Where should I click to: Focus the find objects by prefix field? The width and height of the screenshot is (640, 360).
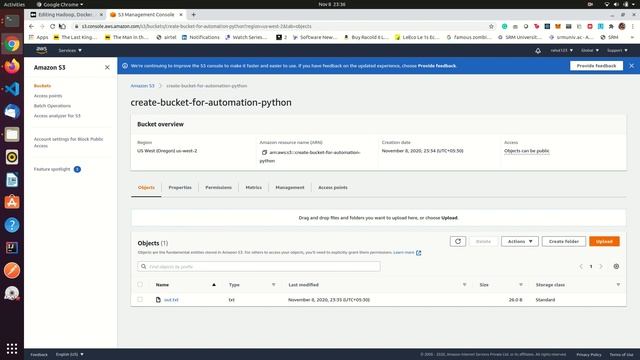[259, 267]
